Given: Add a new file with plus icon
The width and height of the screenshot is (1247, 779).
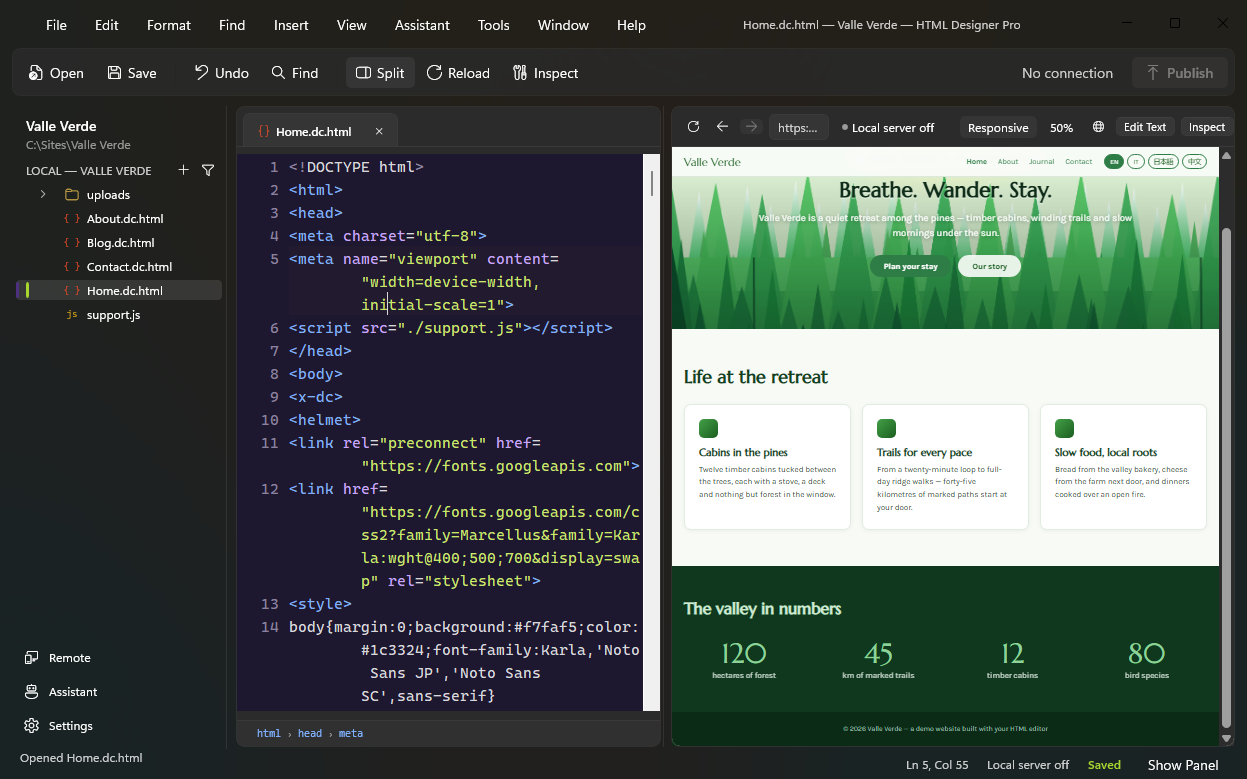Looking at the screenshot, I should coord(183,170).
